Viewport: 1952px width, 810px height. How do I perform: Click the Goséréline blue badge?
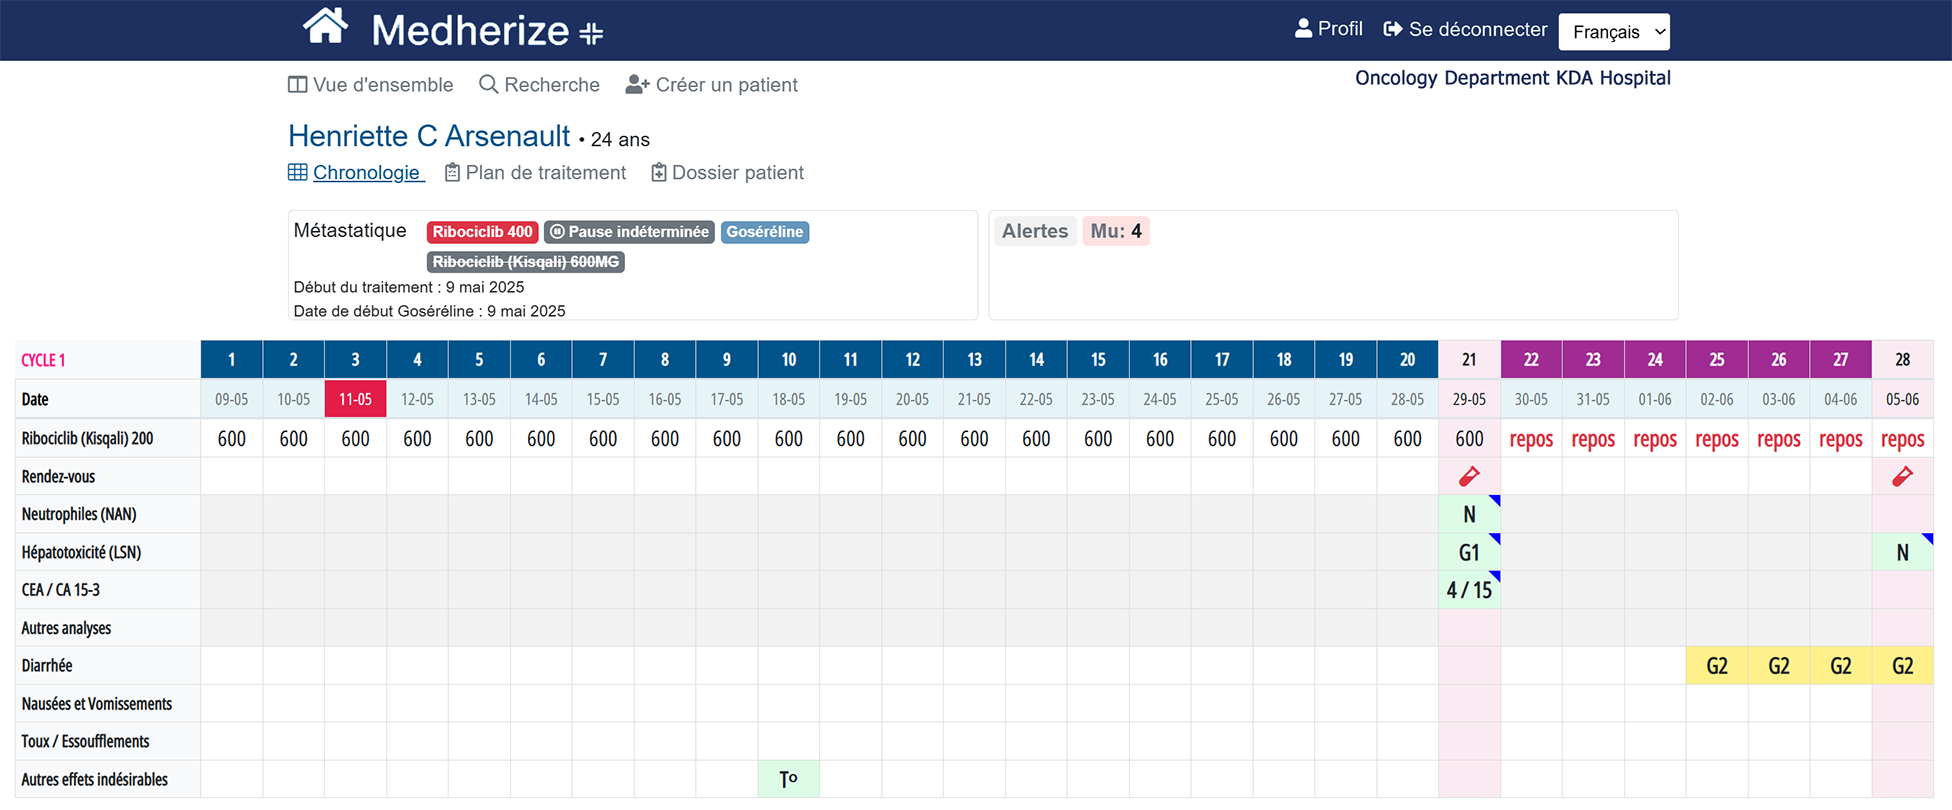click(764, 232)
